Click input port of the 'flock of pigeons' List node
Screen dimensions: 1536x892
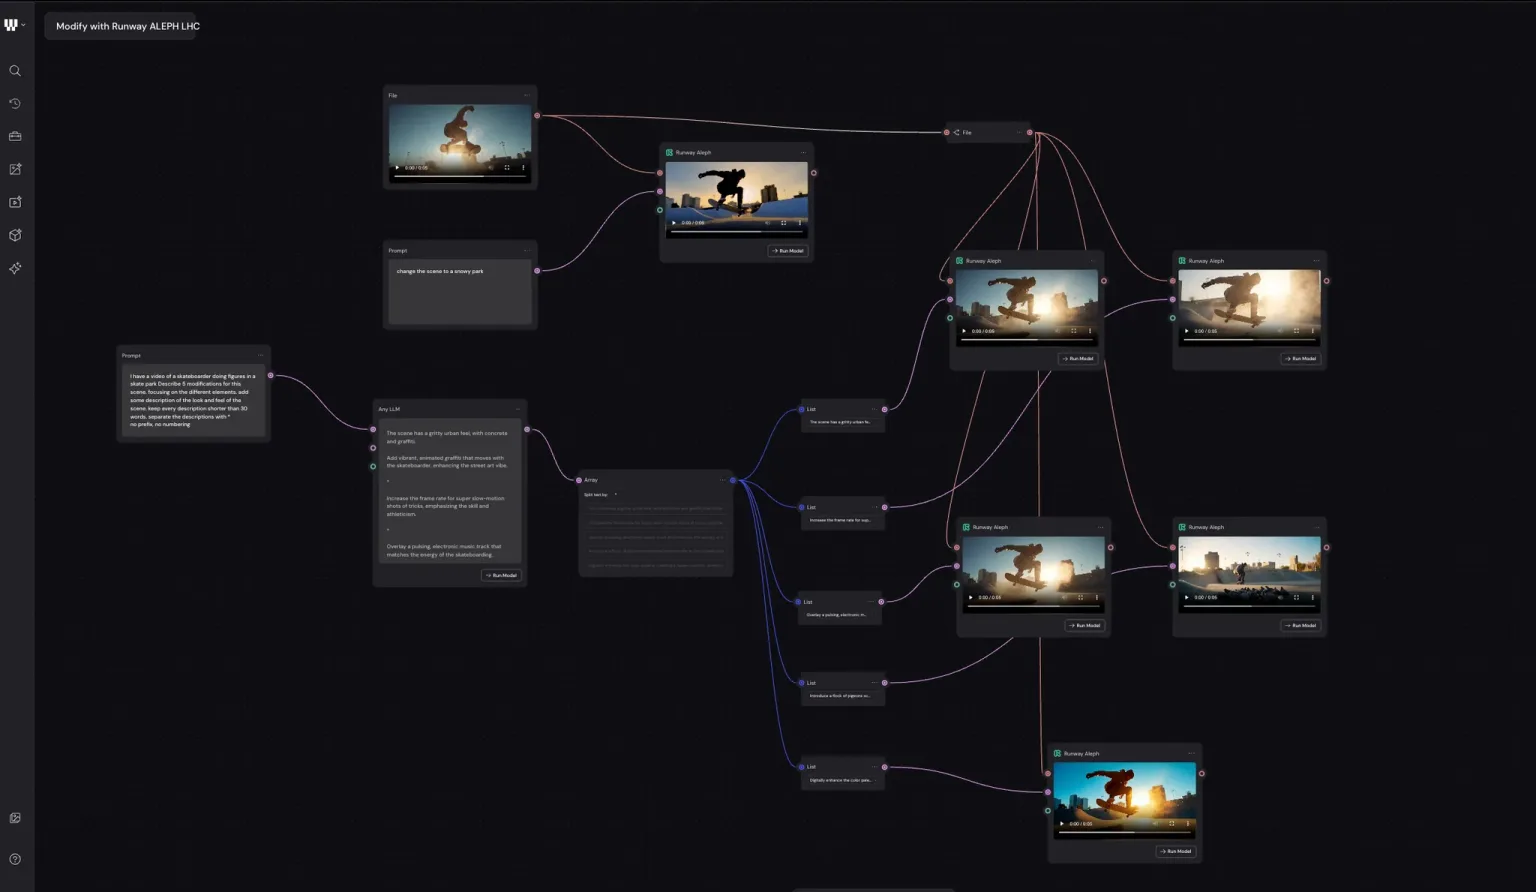pyautogui.click(x=801, y=683)
